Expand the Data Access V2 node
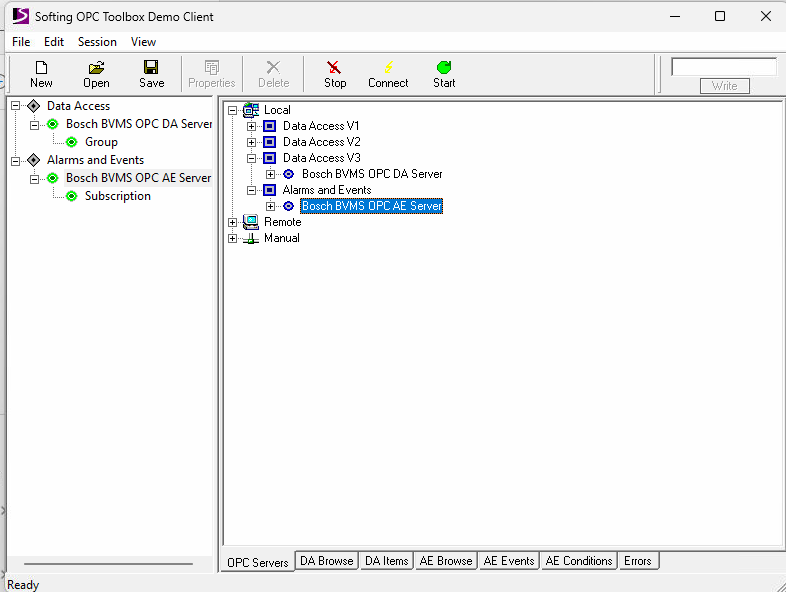The width and height of the screenshot is (786, 592). (251, 142)
